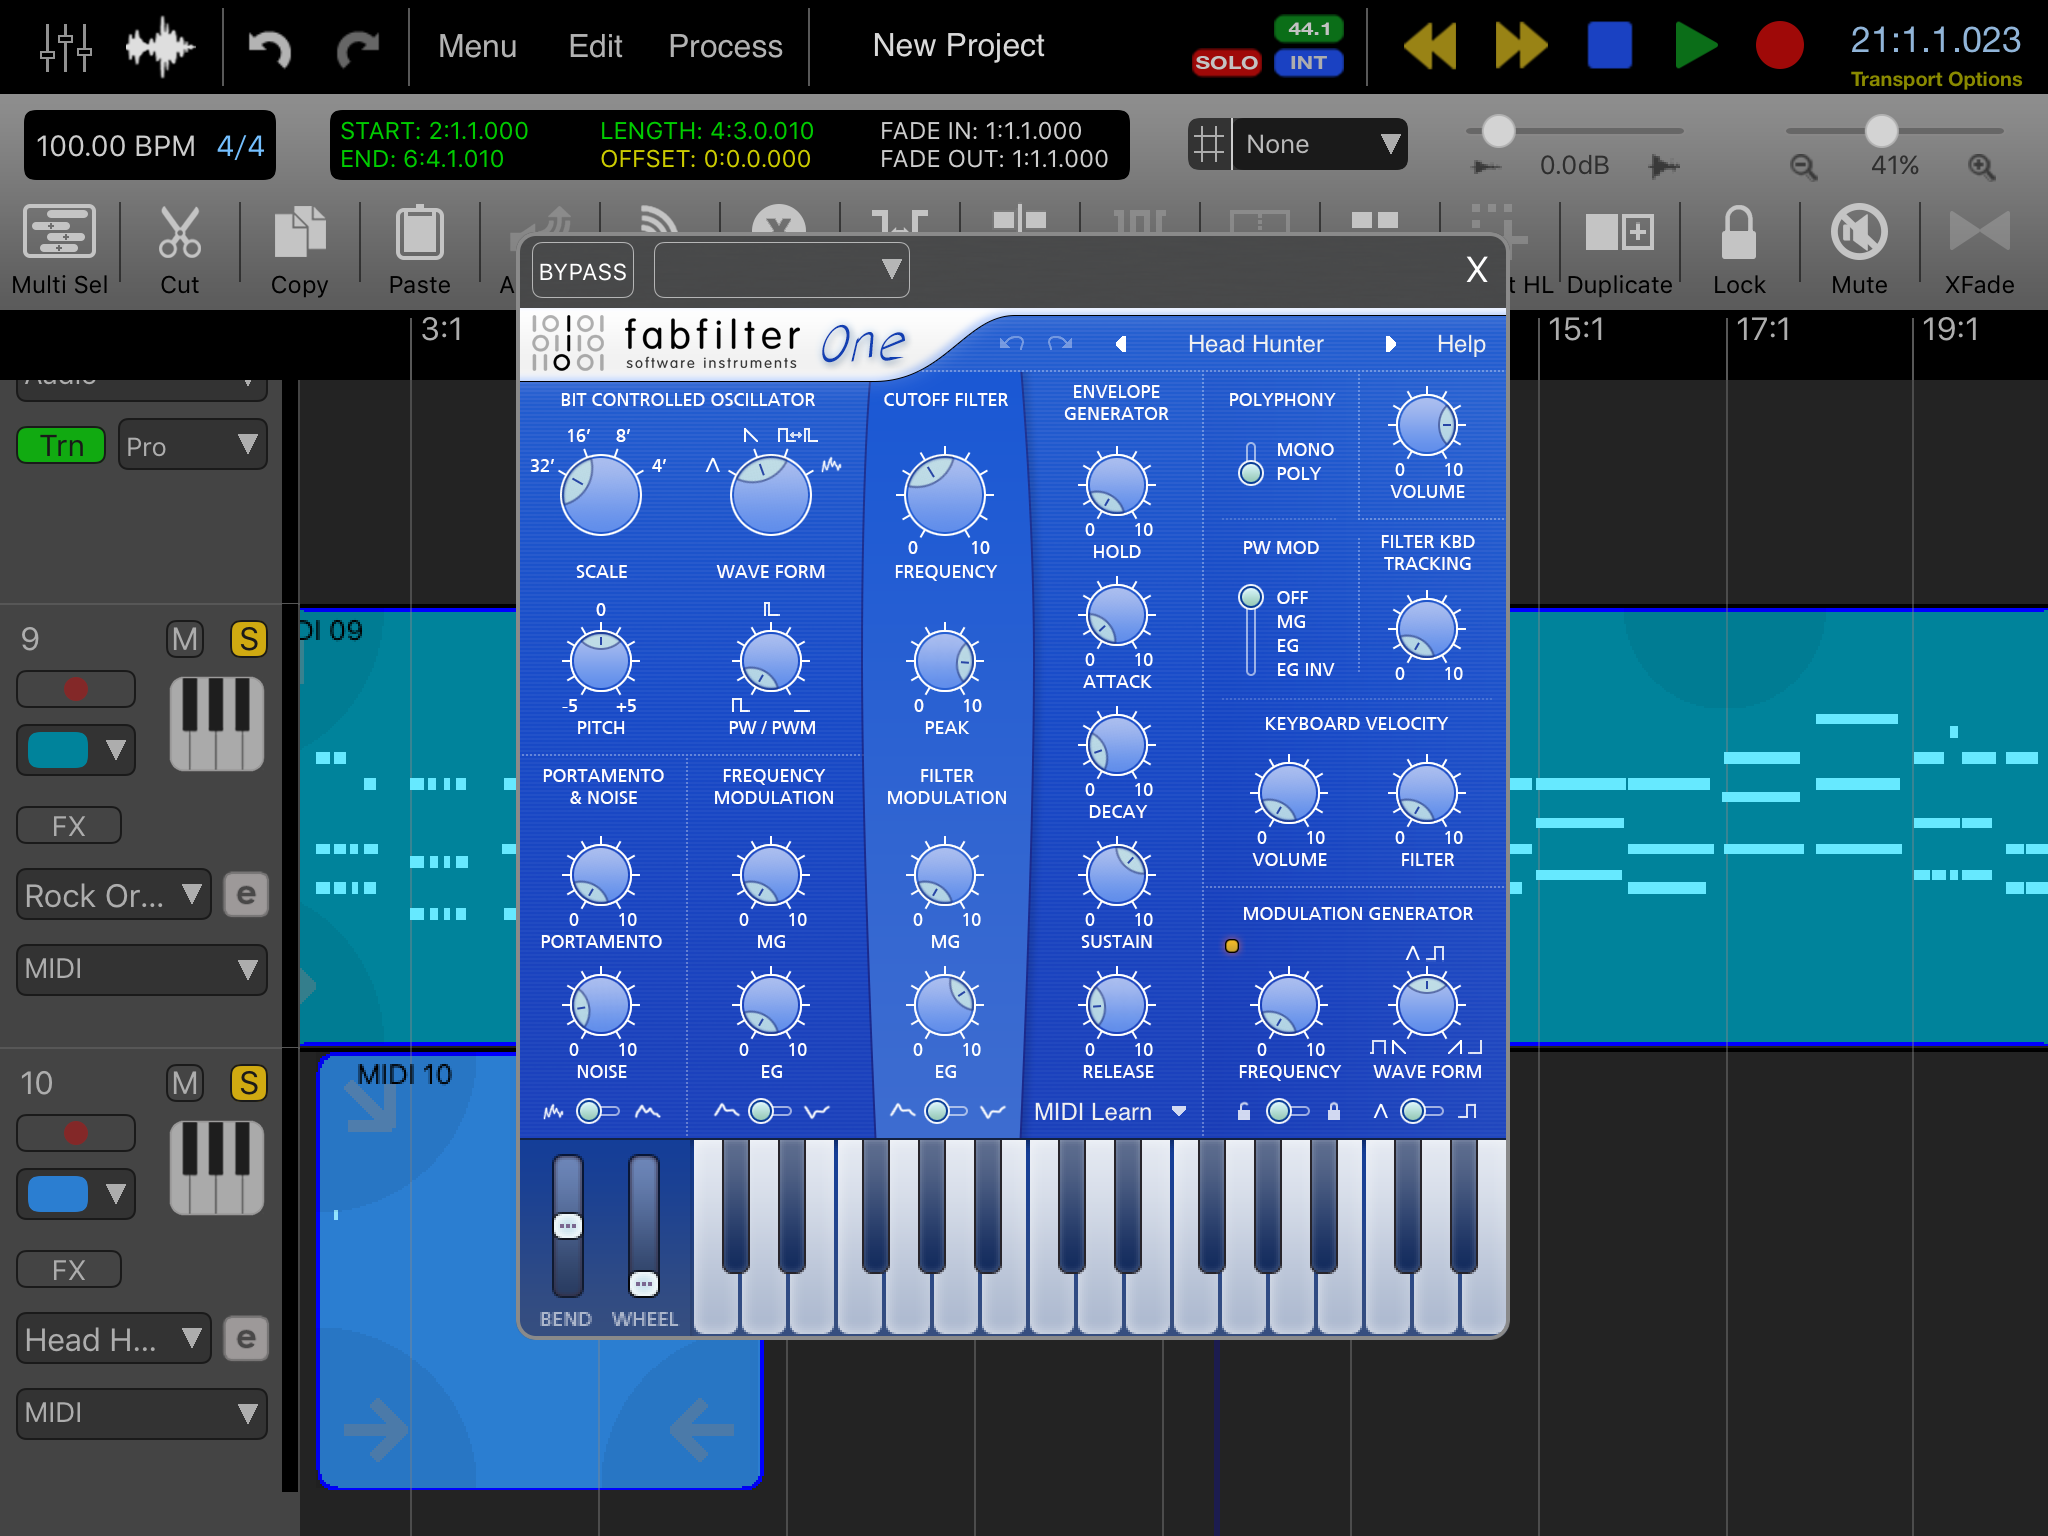2048x1536 pixels.
Task: Zoom out with the magnifier minus icon
Action: [x=1803, y=166]
